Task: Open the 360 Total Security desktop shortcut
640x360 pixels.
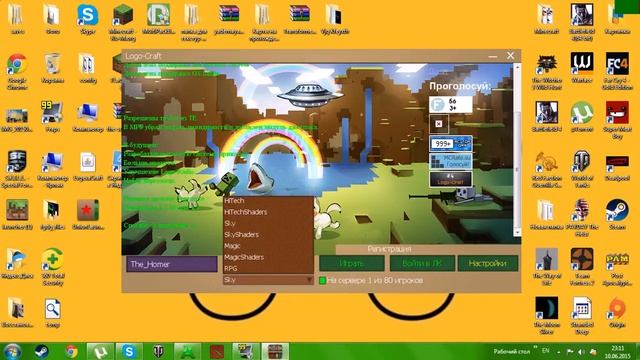Action: pos(52,267)
